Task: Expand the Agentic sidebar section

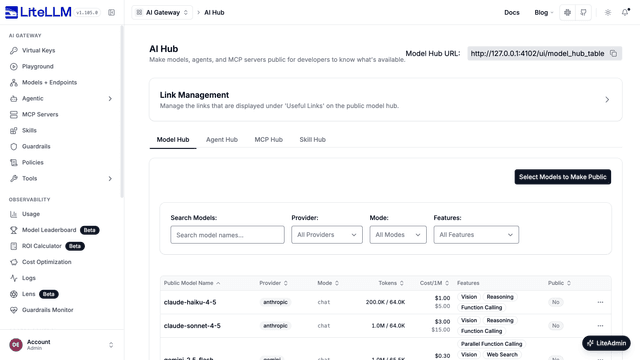Action: click(110, 99)
